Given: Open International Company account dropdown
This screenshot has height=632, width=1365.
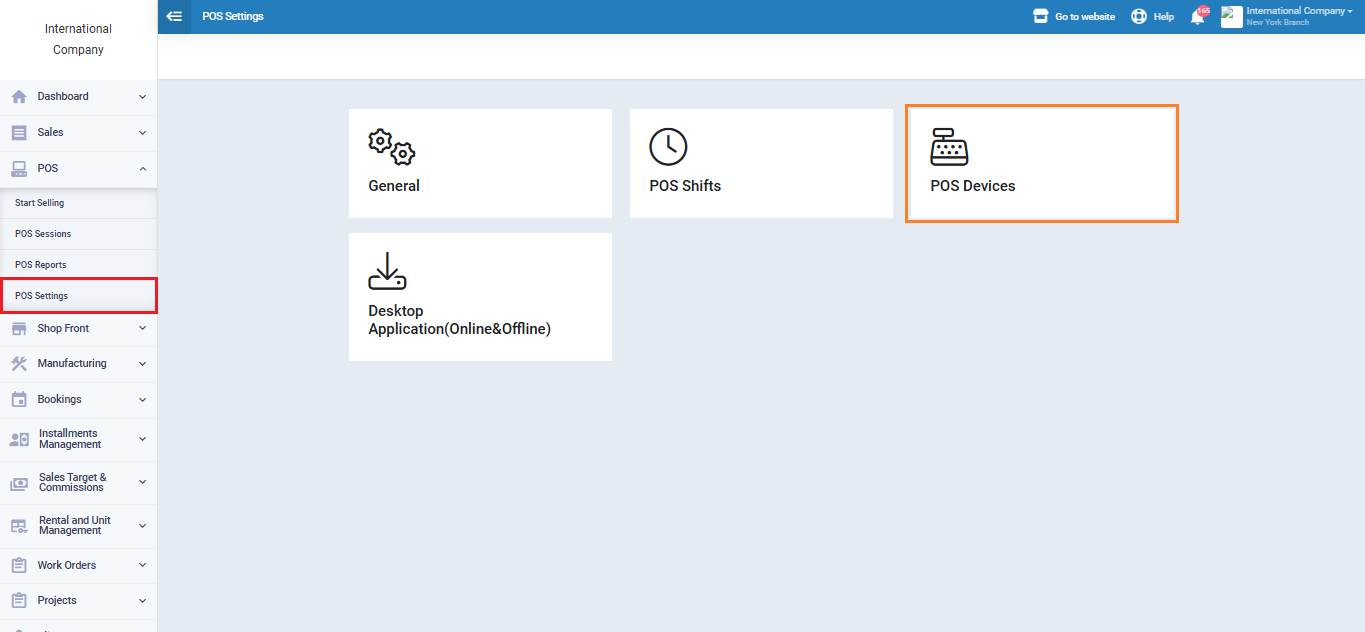Looking at the screenshot, I should point(1299,12).
